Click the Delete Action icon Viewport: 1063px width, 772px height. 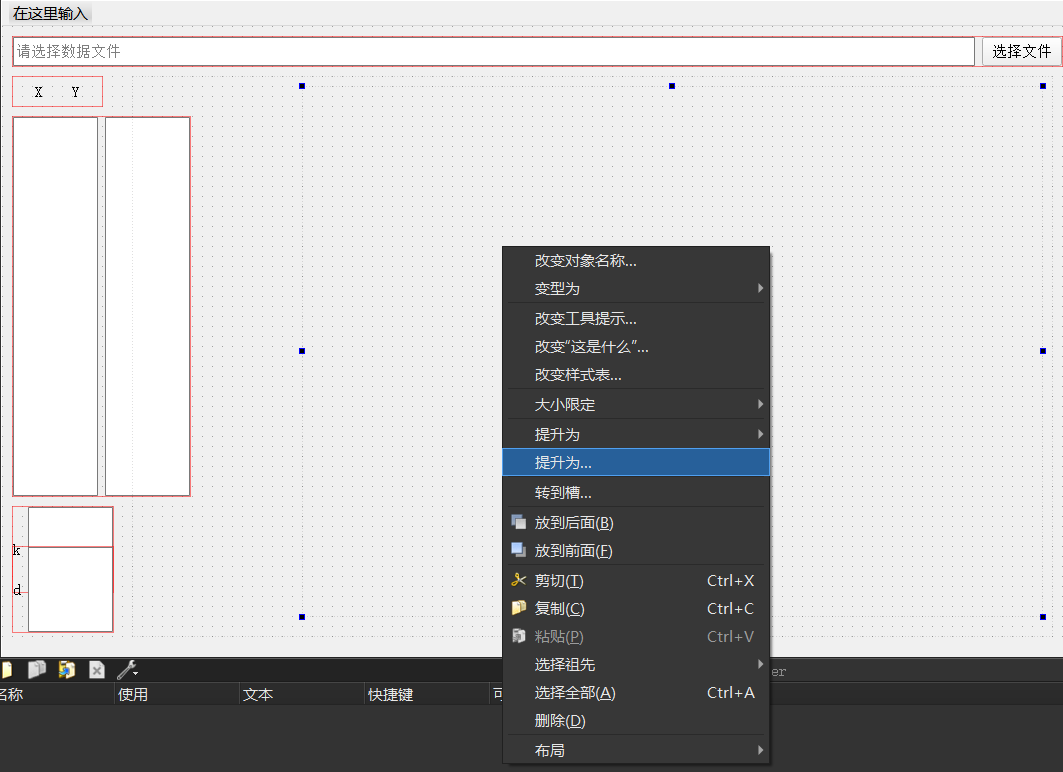[x=96, y=670]
